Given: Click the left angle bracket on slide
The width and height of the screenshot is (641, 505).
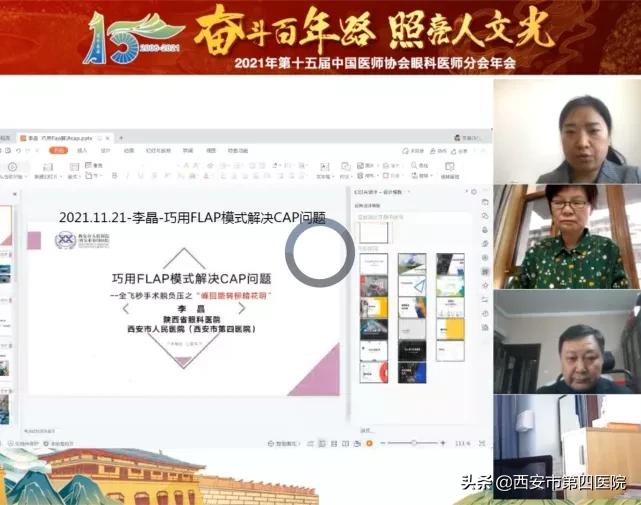Looking at the screenshot, I should click(126, 309).
